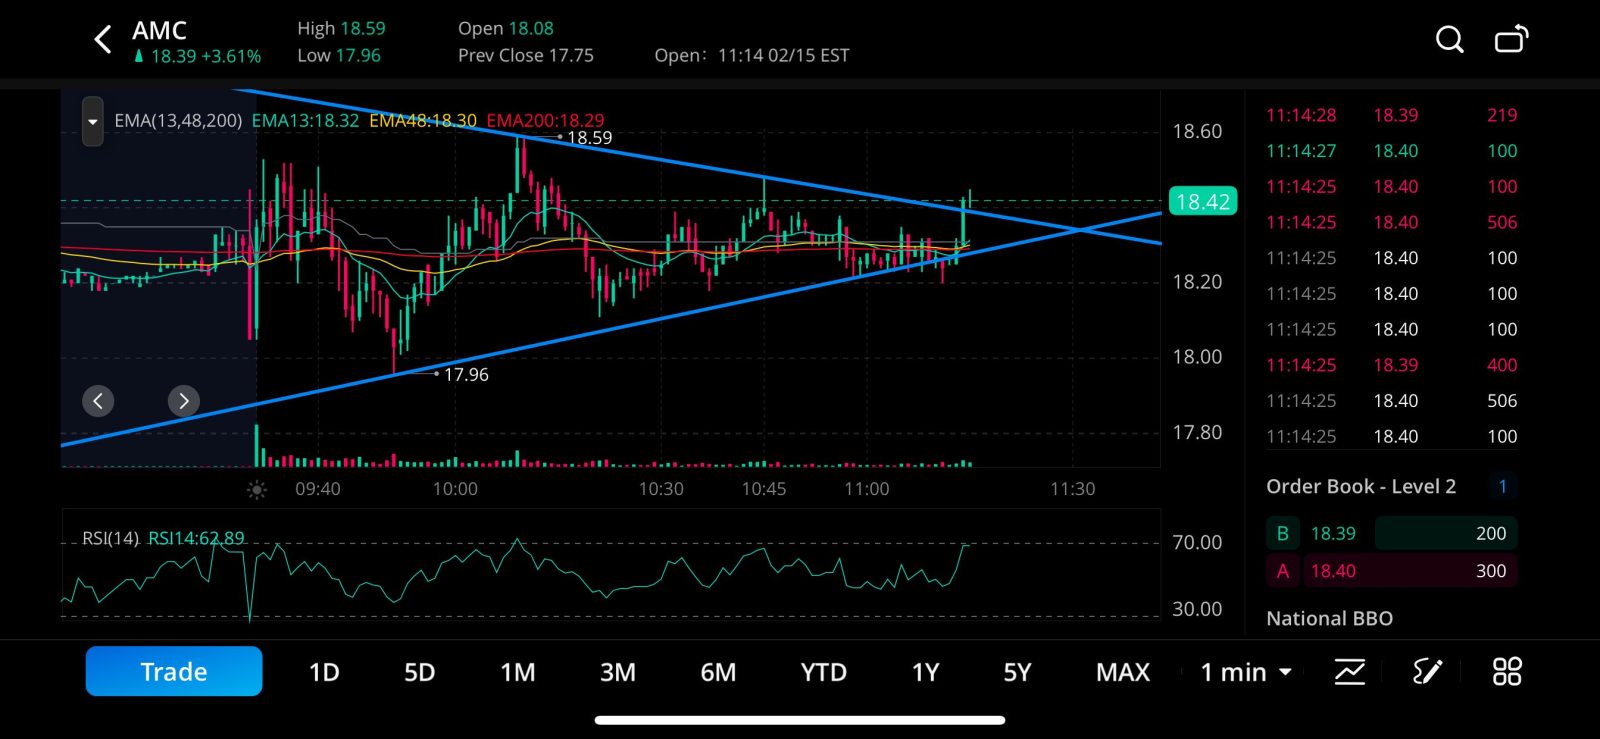
Task: Click the AMC ticker name
Action: click(x=160, y=31)
